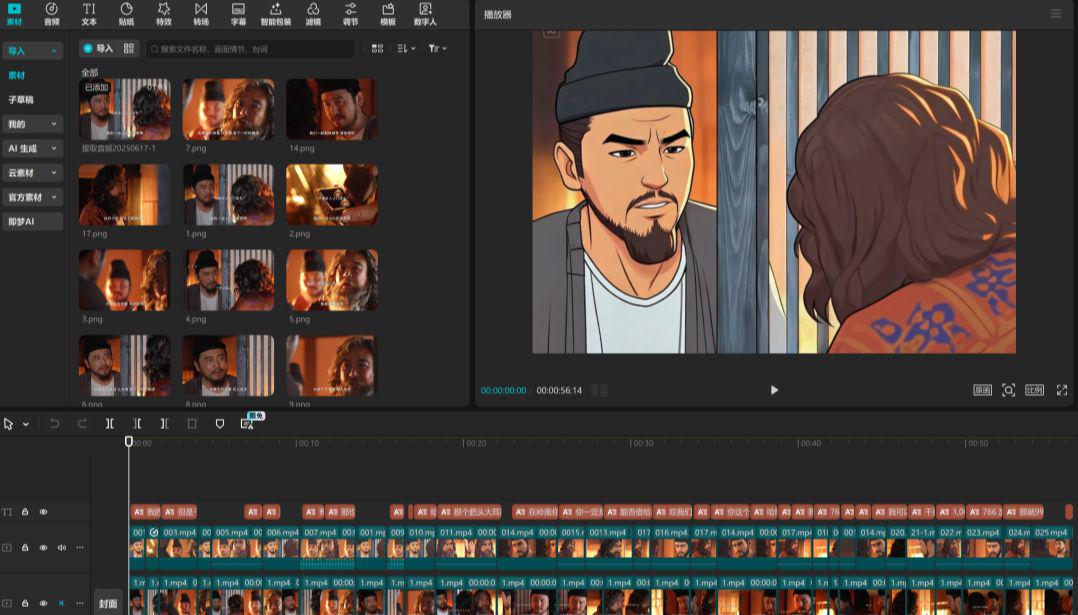Hide the text track using its eye toggle

coord(41,511)
